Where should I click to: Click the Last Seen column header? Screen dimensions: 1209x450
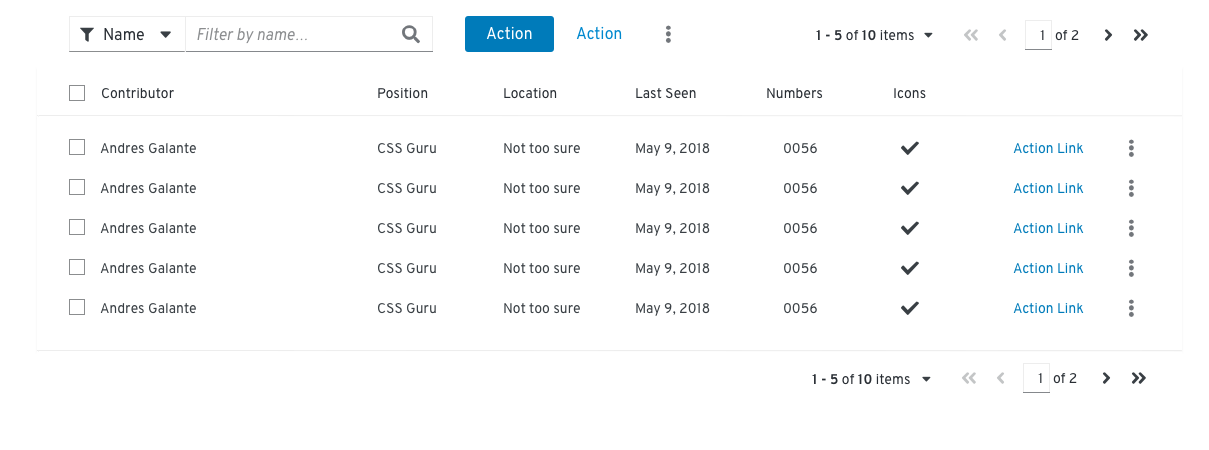(x=665, y=93)
